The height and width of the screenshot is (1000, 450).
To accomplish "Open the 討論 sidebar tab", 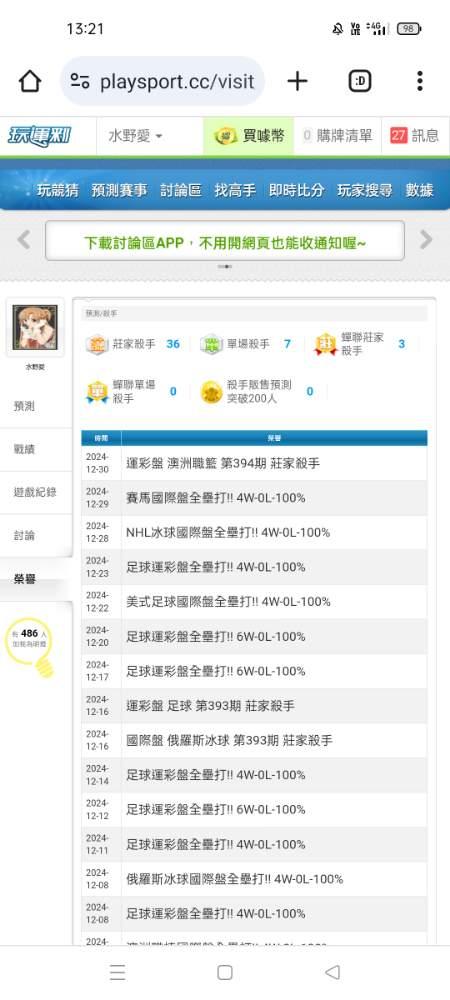I will click(x=35, y=536).
